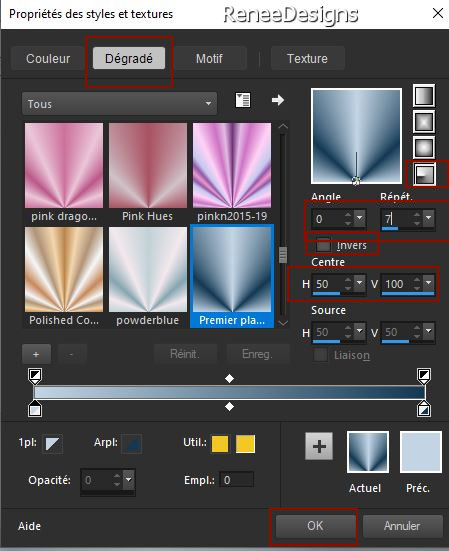Click the first yellow Util. color swatch
Viewport: 449px width, 551px height.
pyautogui.click(x=220, y=444)
